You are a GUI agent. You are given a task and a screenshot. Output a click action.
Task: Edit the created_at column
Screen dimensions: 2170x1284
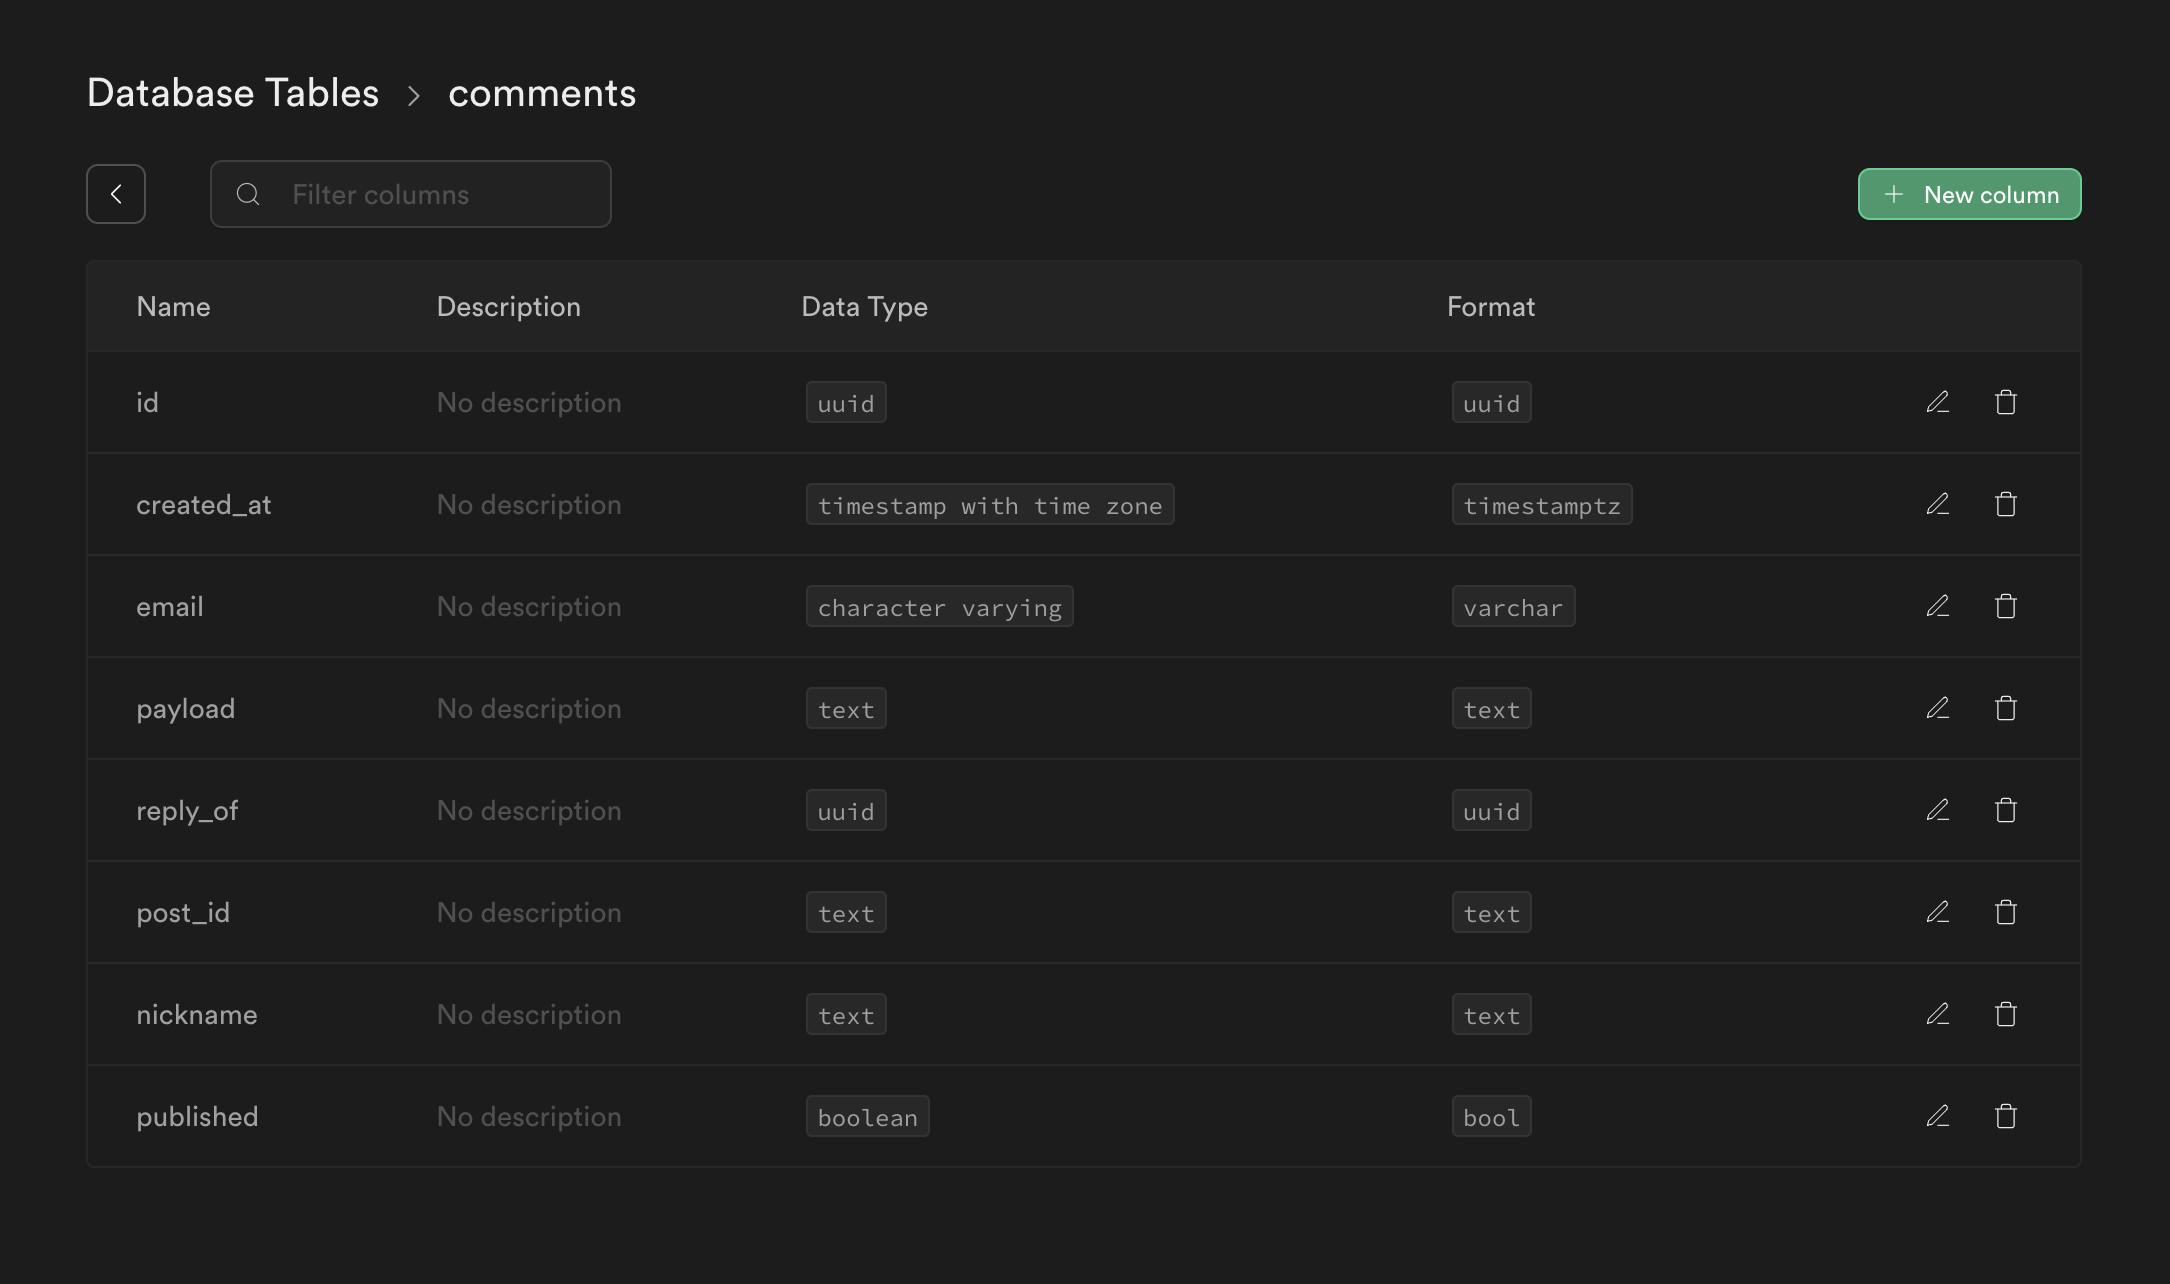pyautogui.click(x=1938, y=504)
